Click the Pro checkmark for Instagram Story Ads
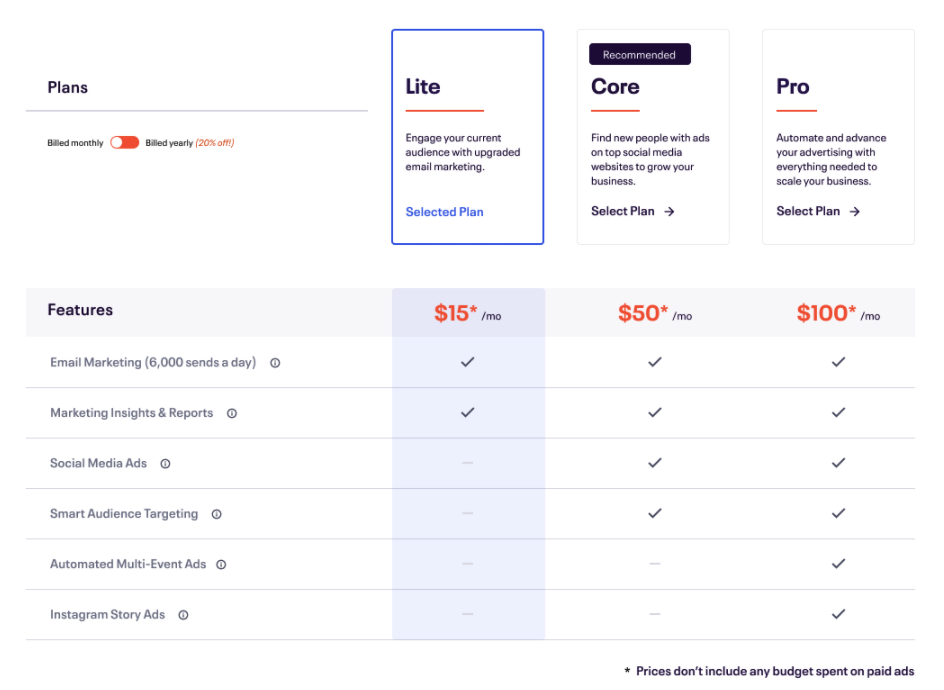Image resolution: width=944 pixels, height=690 pixels. pos(838,614)
